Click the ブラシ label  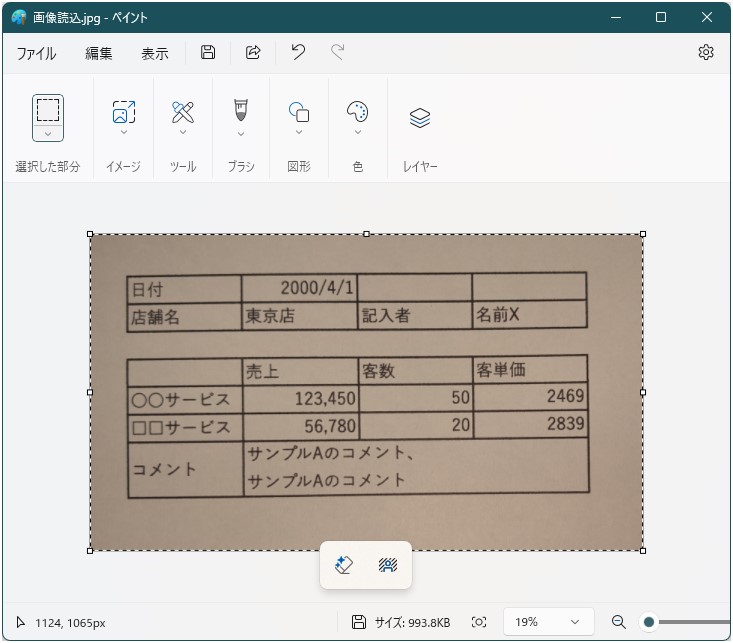(x=241, y=166)
